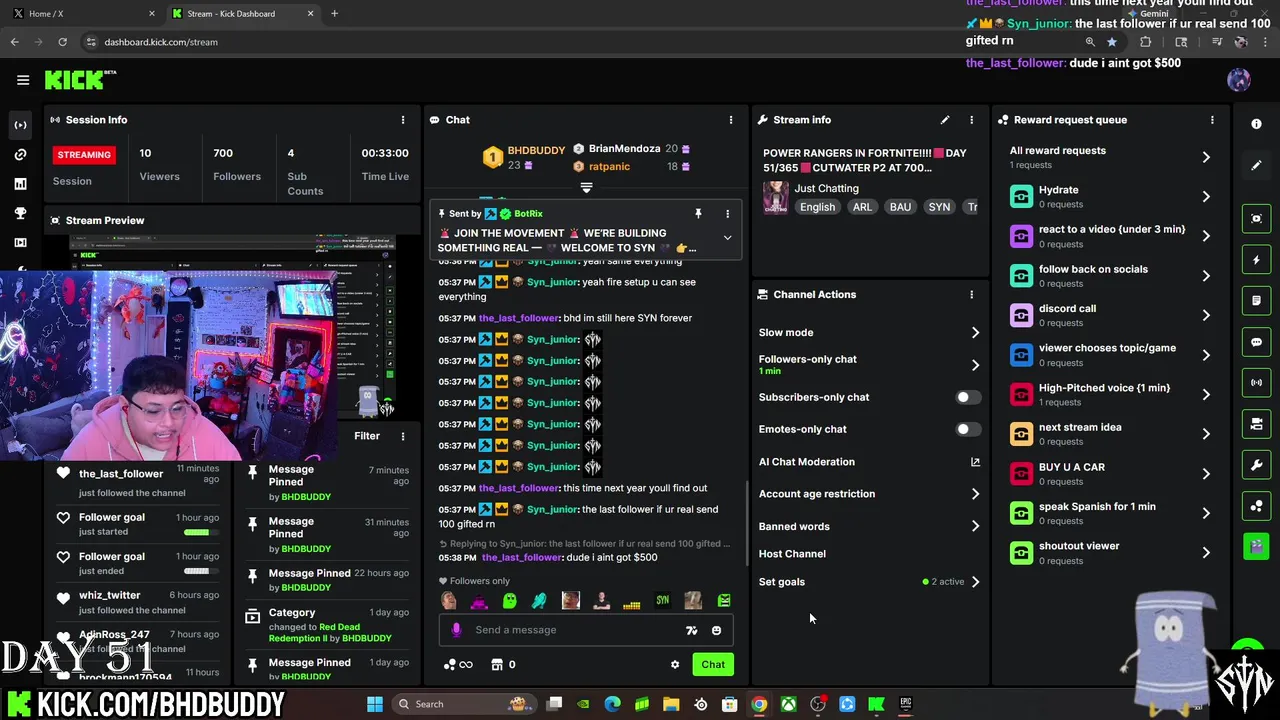Click Just Chatting category
The width and height of the screenshot is (1280, 720).
[x=826, y=188]
